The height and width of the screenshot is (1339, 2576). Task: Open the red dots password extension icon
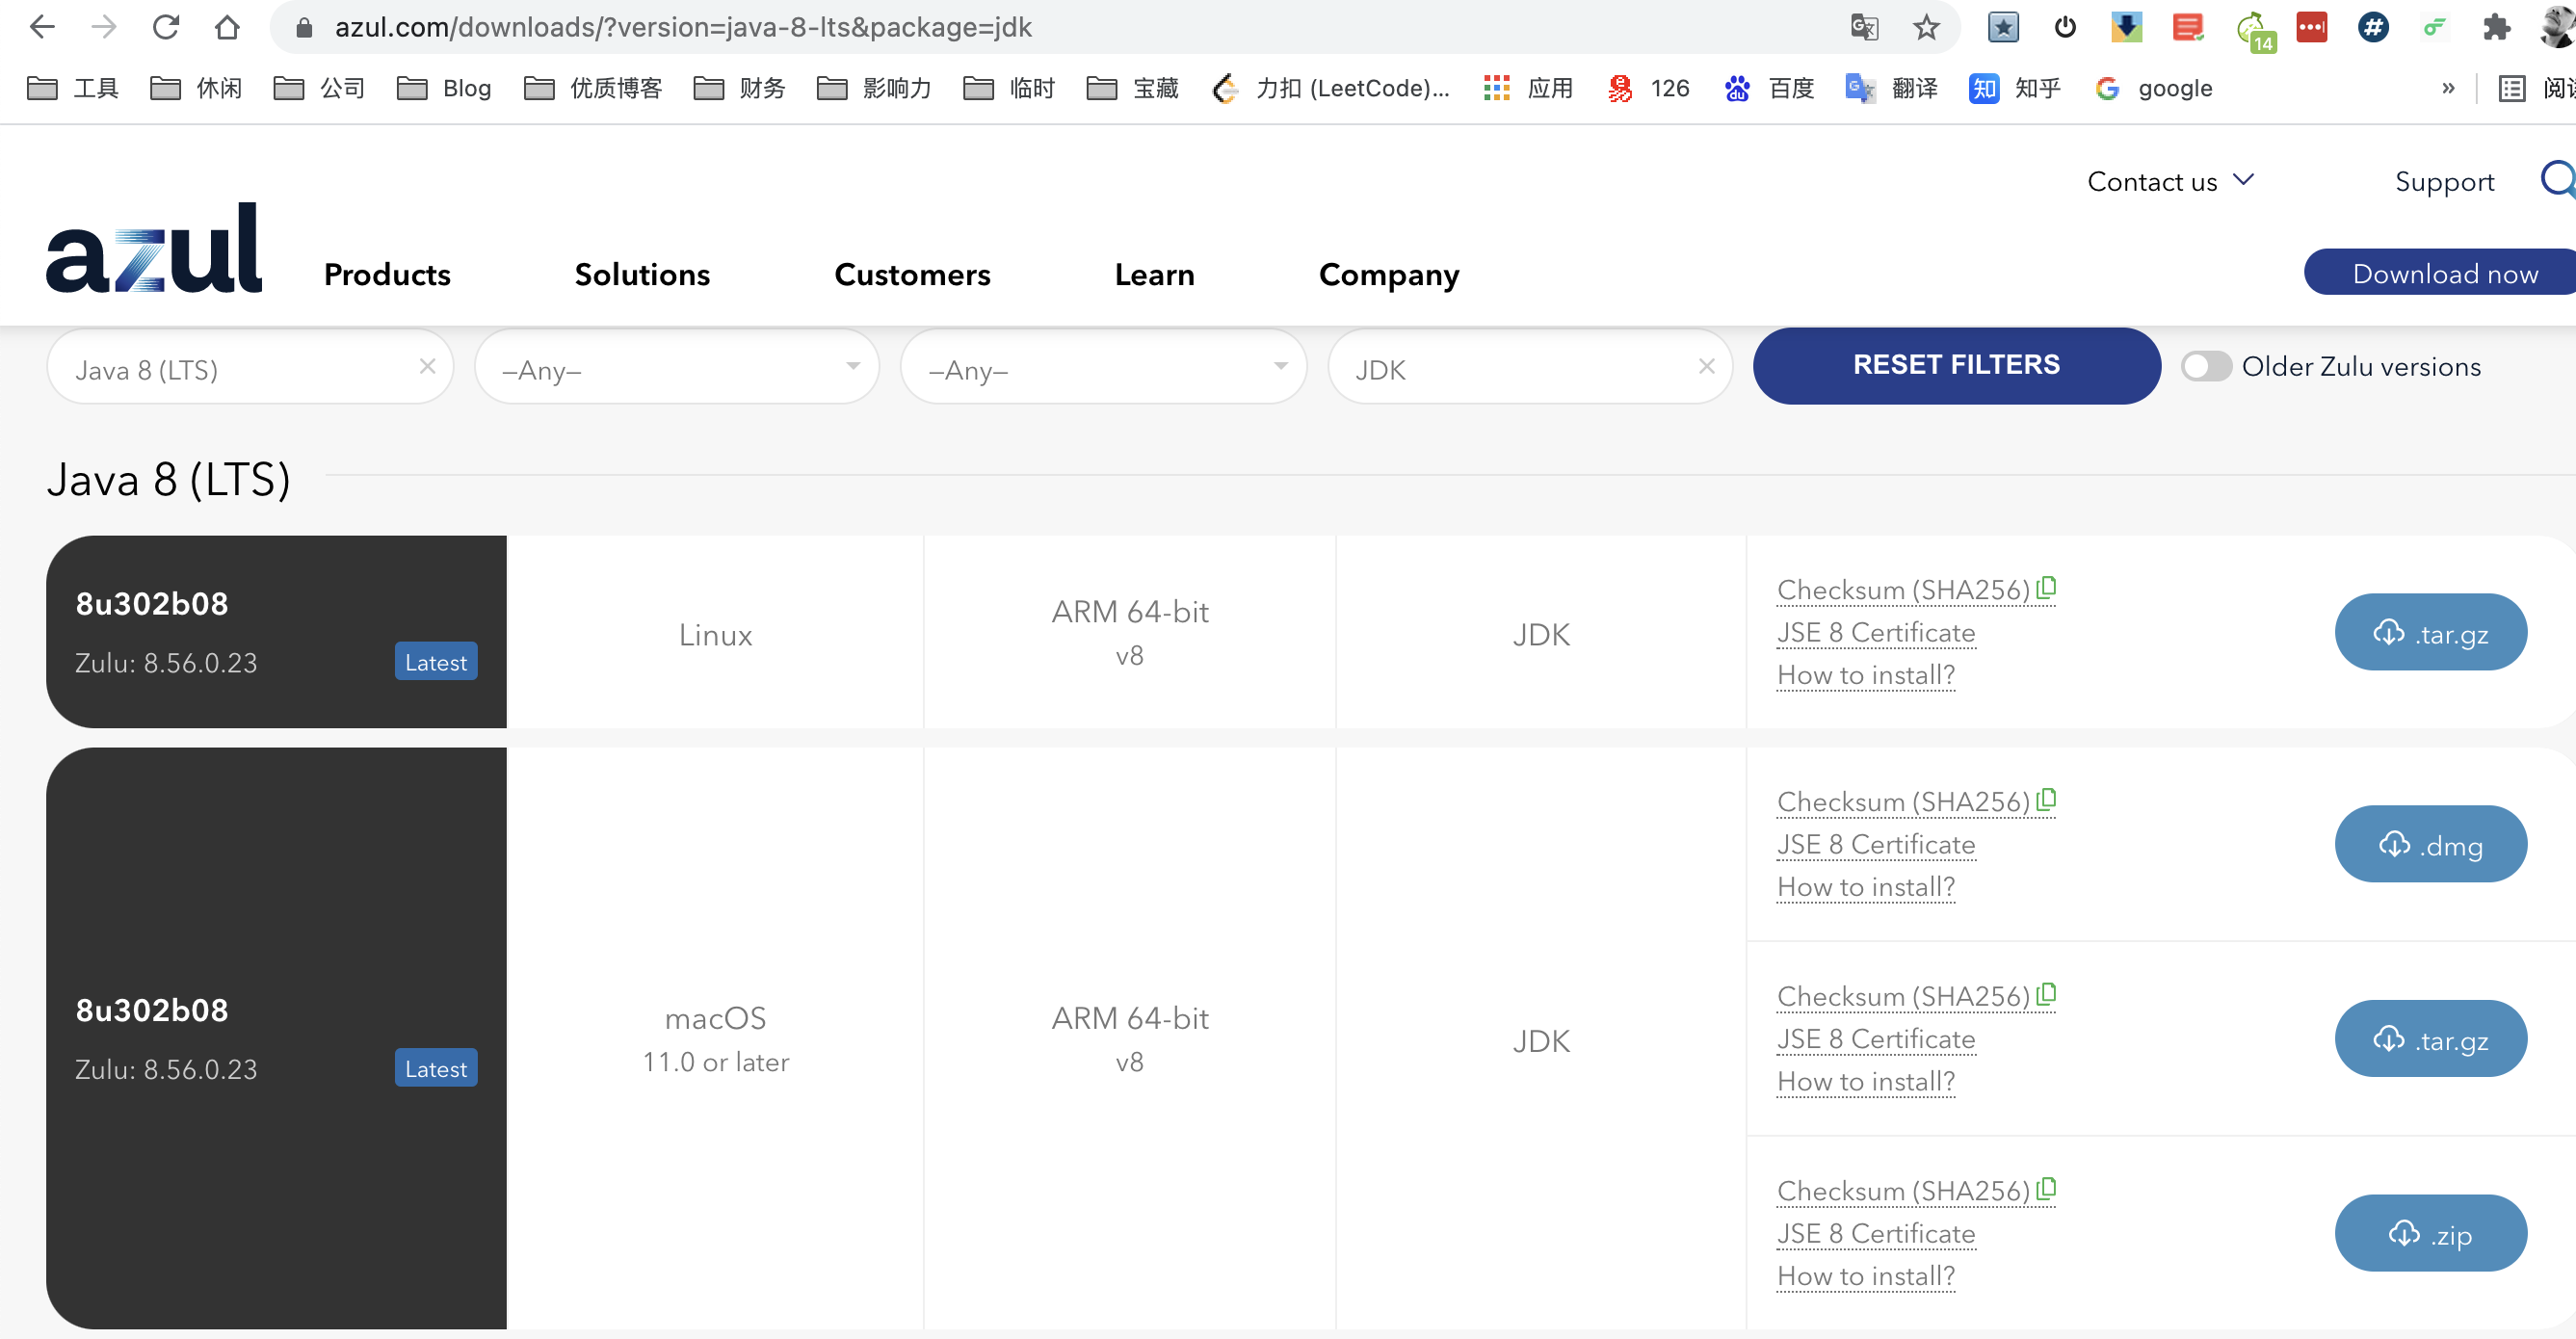click(2311, 27)
